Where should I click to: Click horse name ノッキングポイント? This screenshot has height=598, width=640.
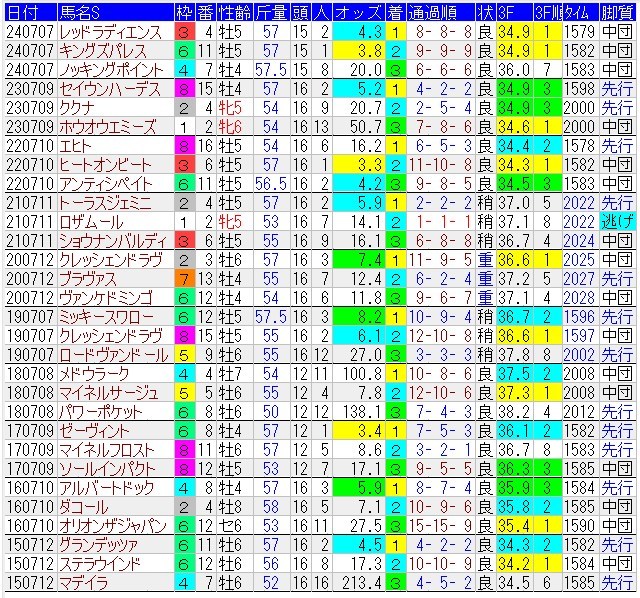pyautogui.click(x=111, y=70)
